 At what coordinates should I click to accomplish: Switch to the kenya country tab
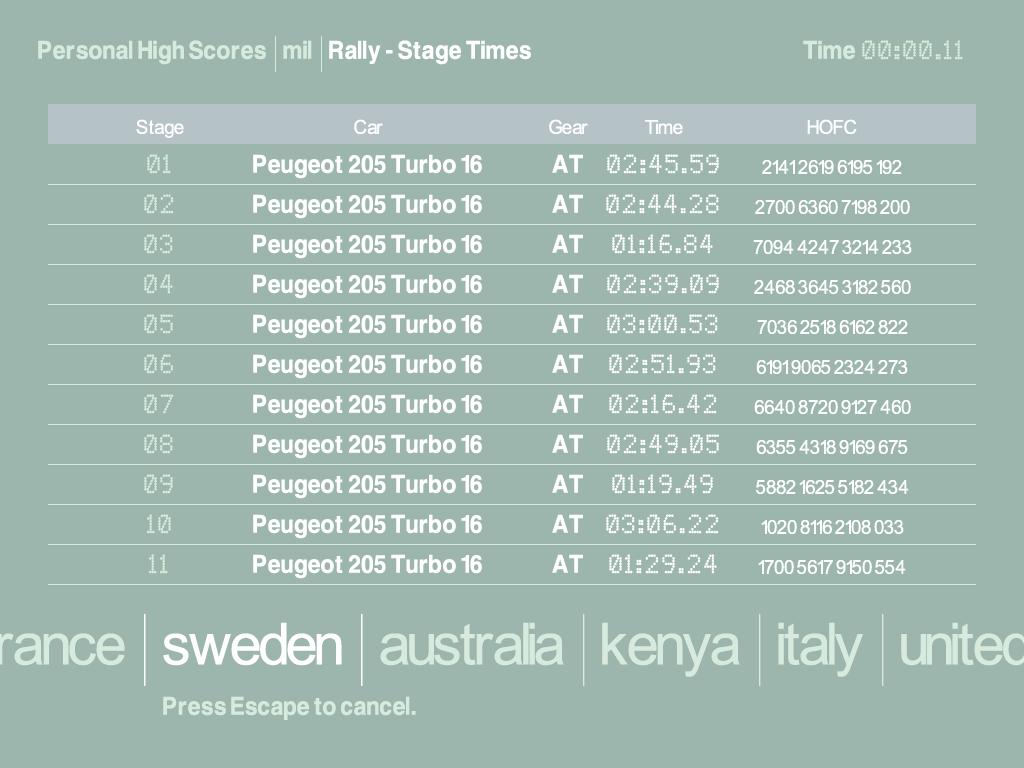click(669, 646)
